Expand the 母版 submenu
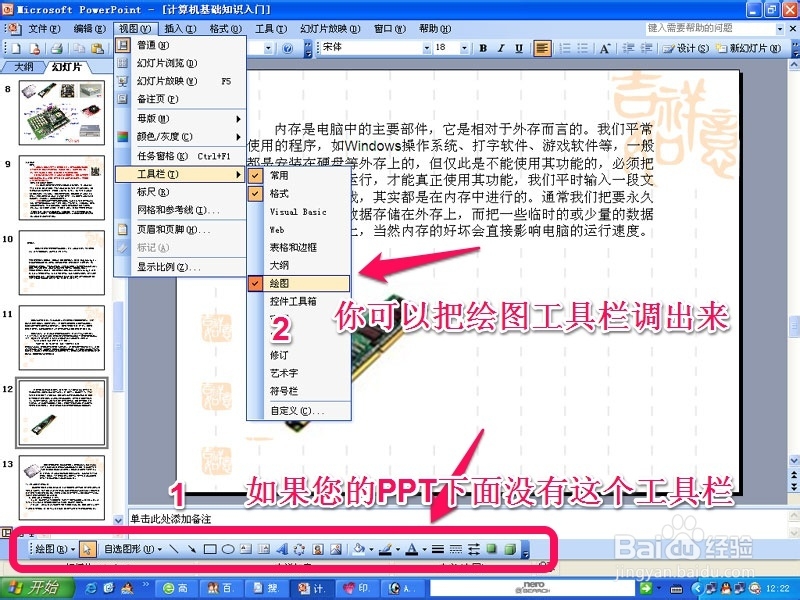This screenshot has height=600, width=800. pos(180,119)
